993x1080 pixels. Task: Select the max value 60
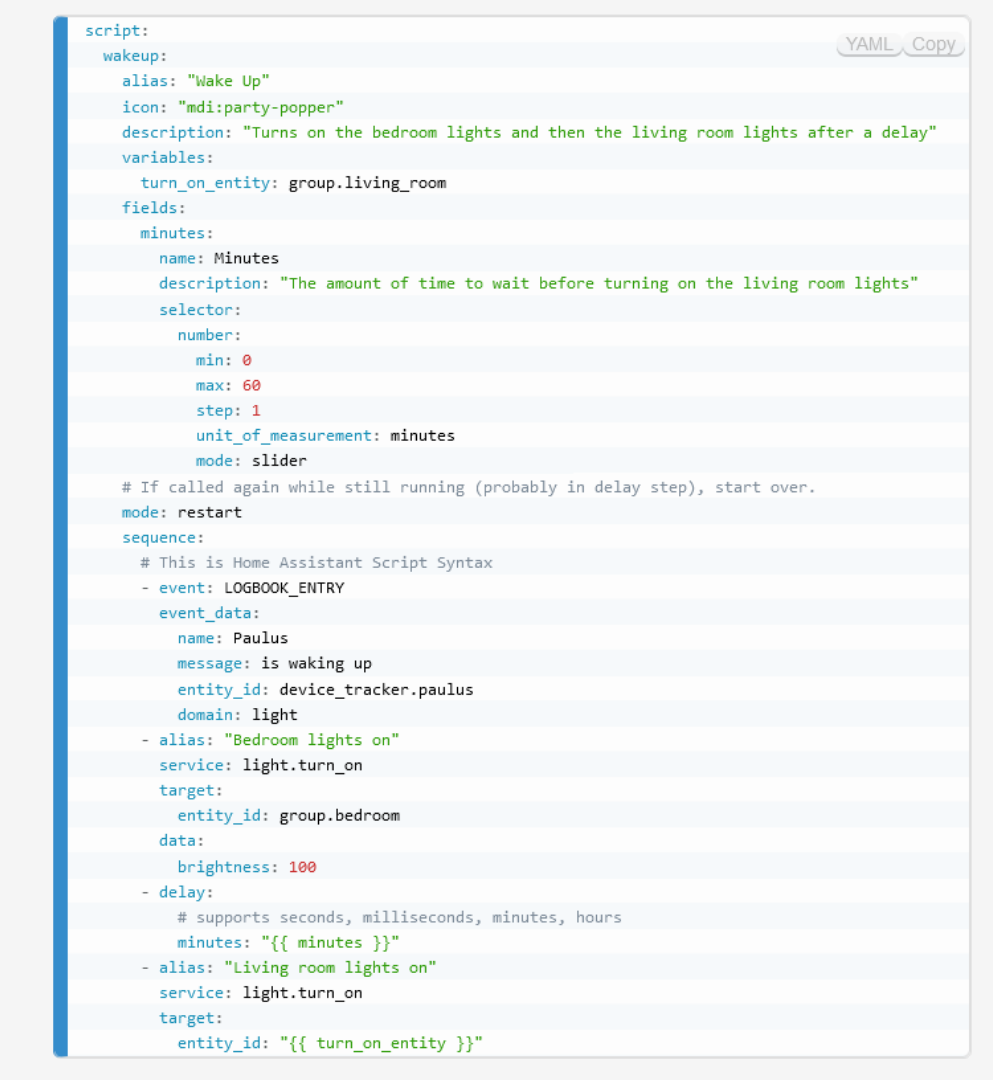click(x=251, y=385)
